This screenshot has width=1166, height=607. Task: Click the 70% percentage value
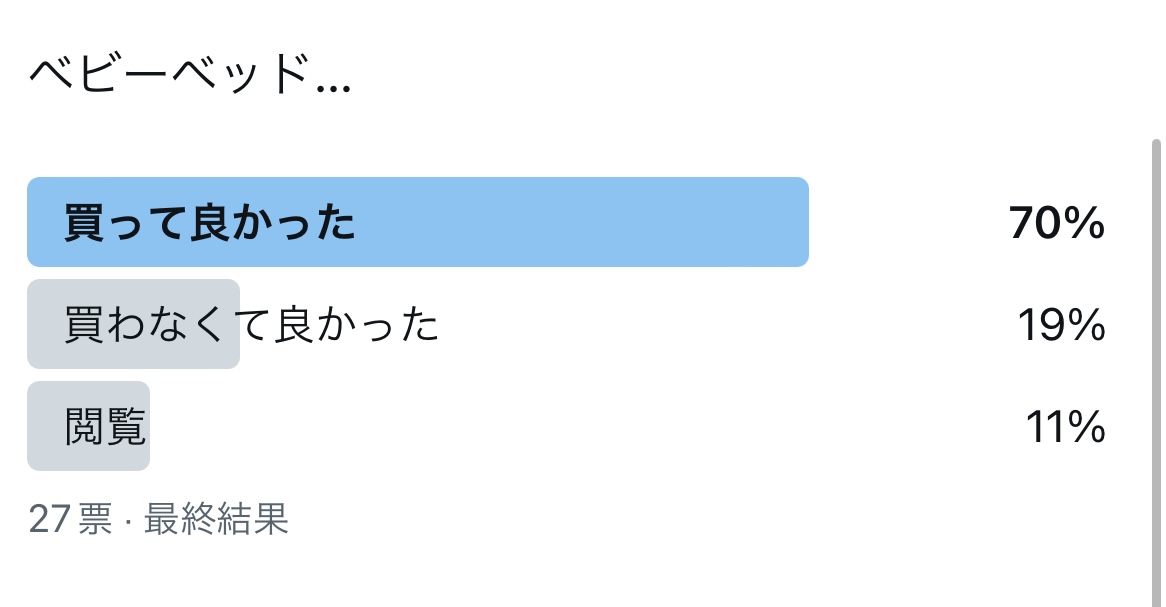(x=1057, y=224)
